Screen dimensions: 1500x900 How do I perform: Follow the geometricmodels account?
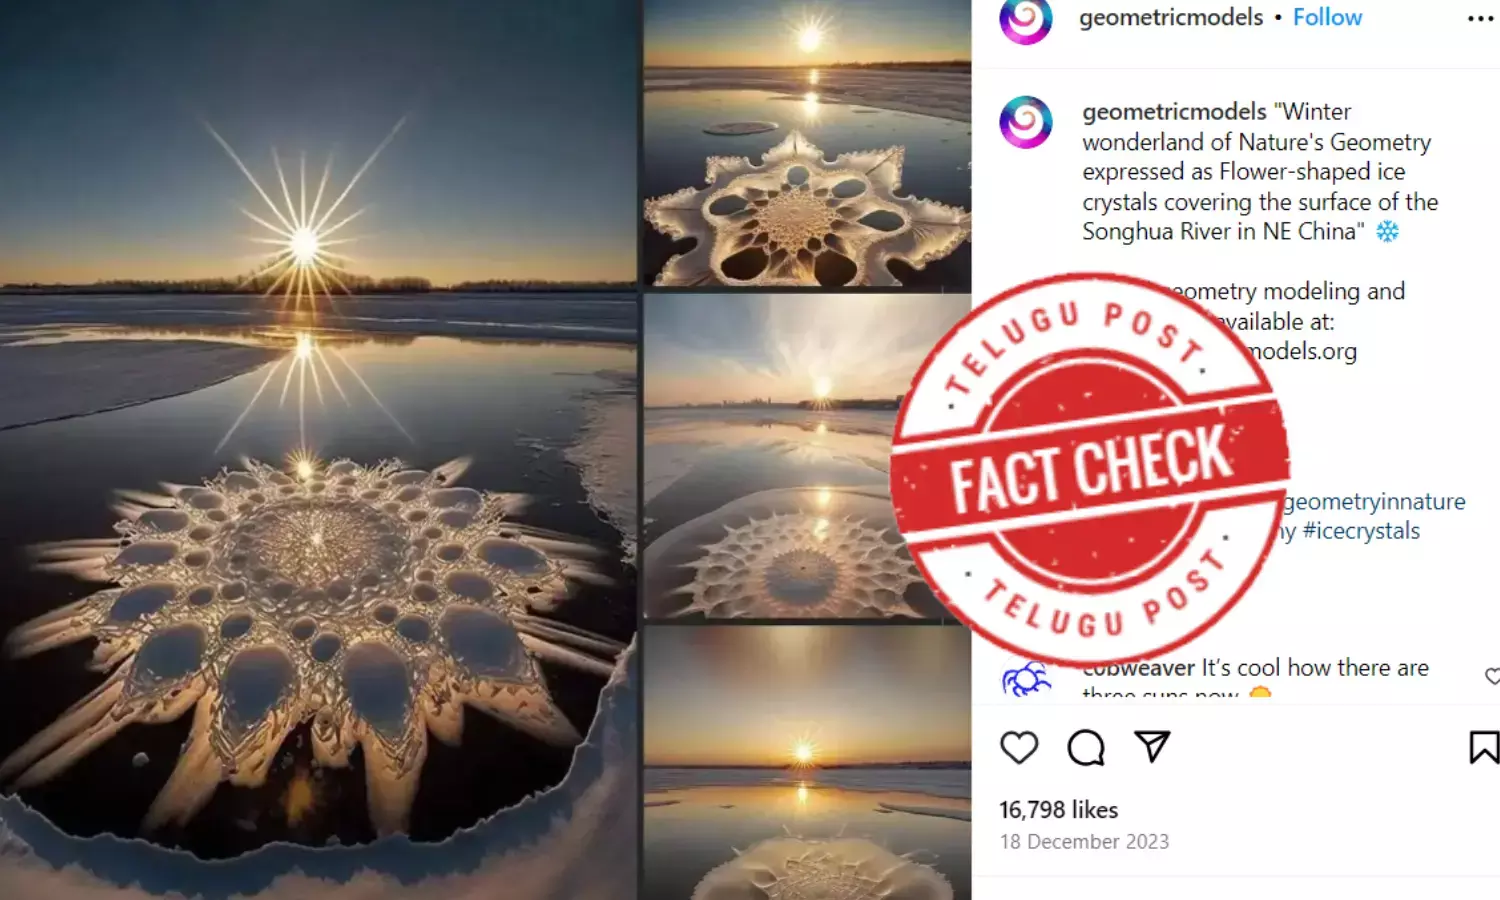1327,17
